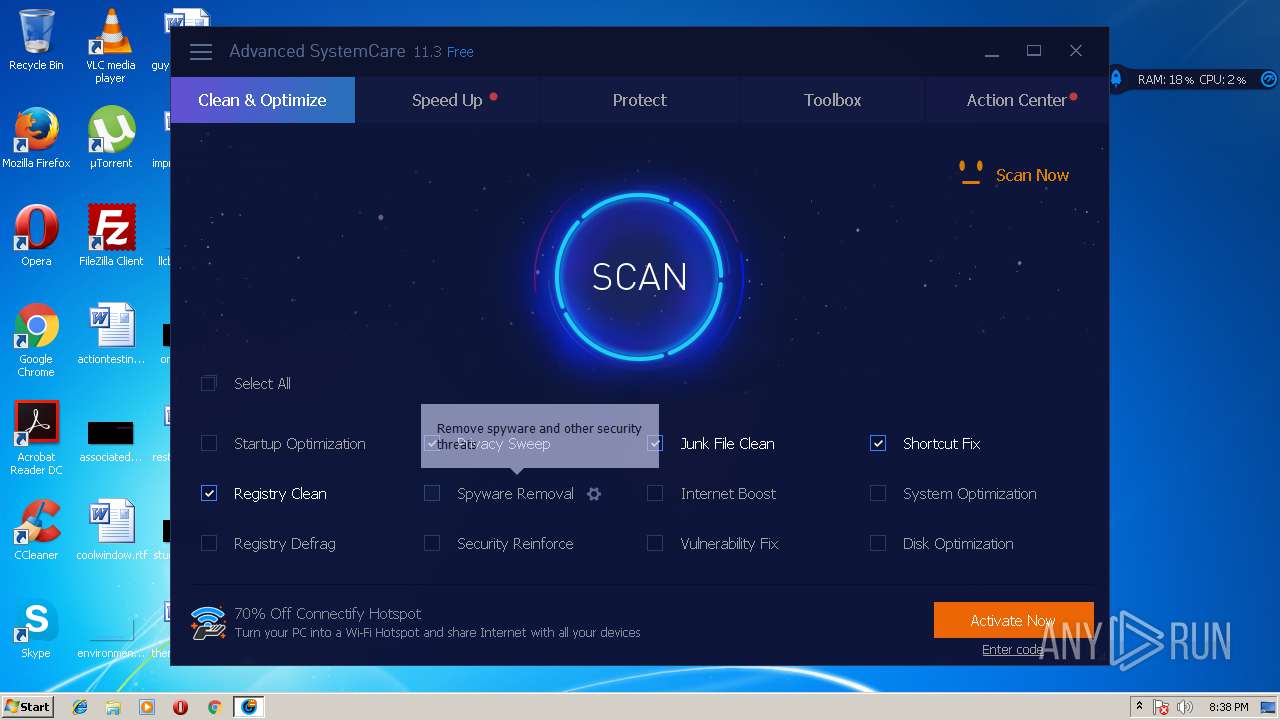Check the Vulnerability Fix option
The height and width of the screenshot is (720, 1280).
coord(655,543)
